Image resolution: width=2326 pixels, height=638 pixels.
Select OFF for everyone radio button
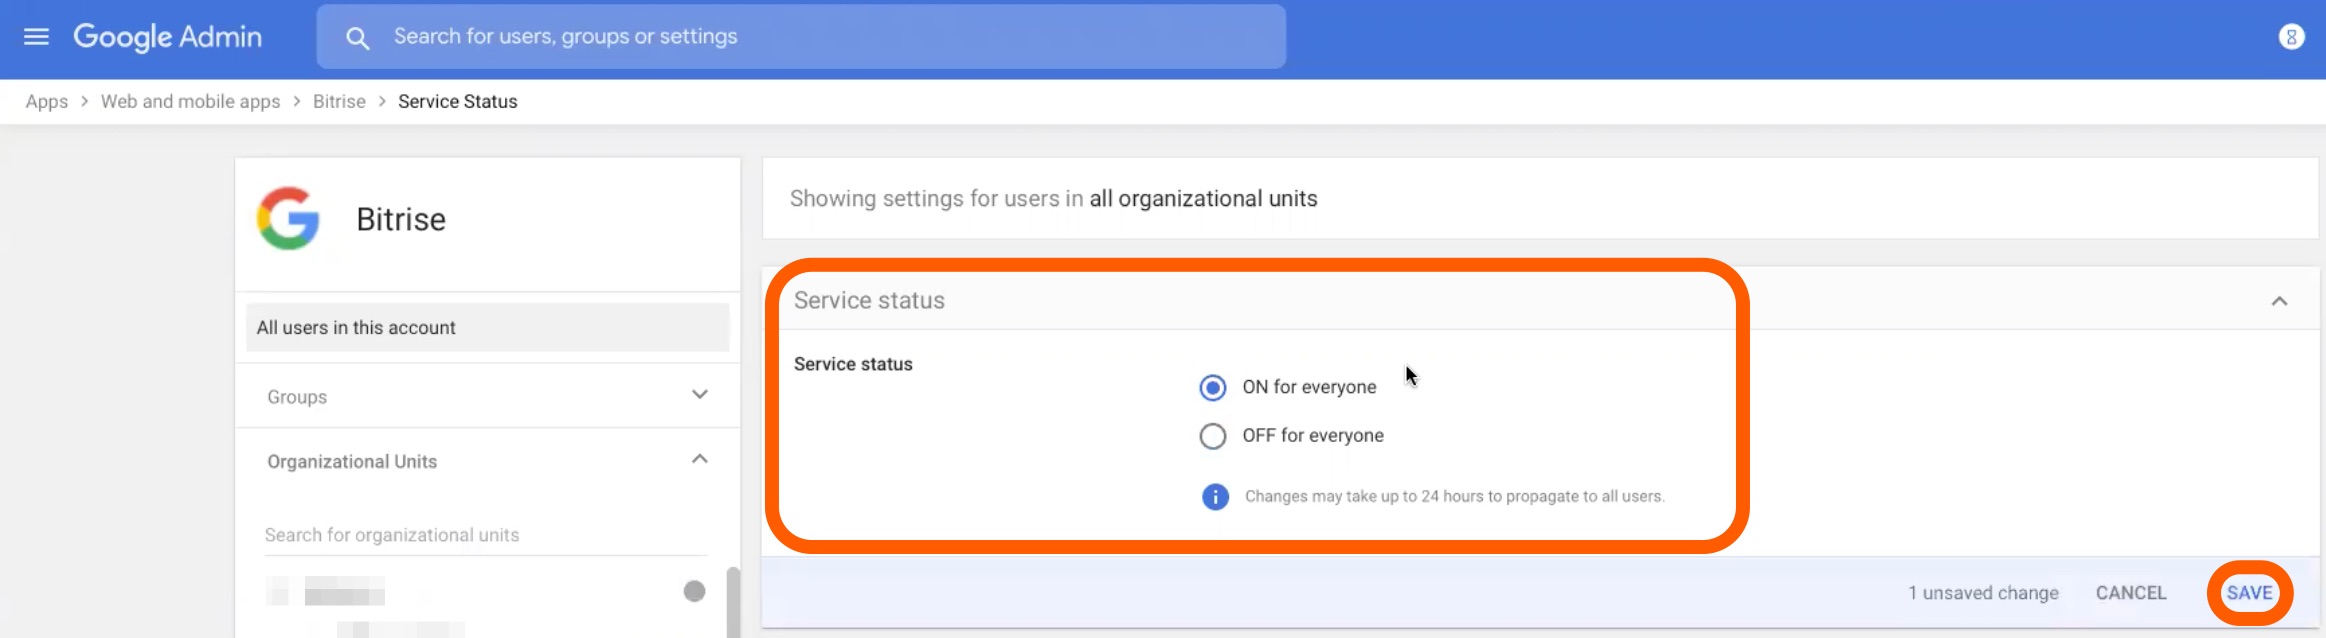[x=1212, y=436]
